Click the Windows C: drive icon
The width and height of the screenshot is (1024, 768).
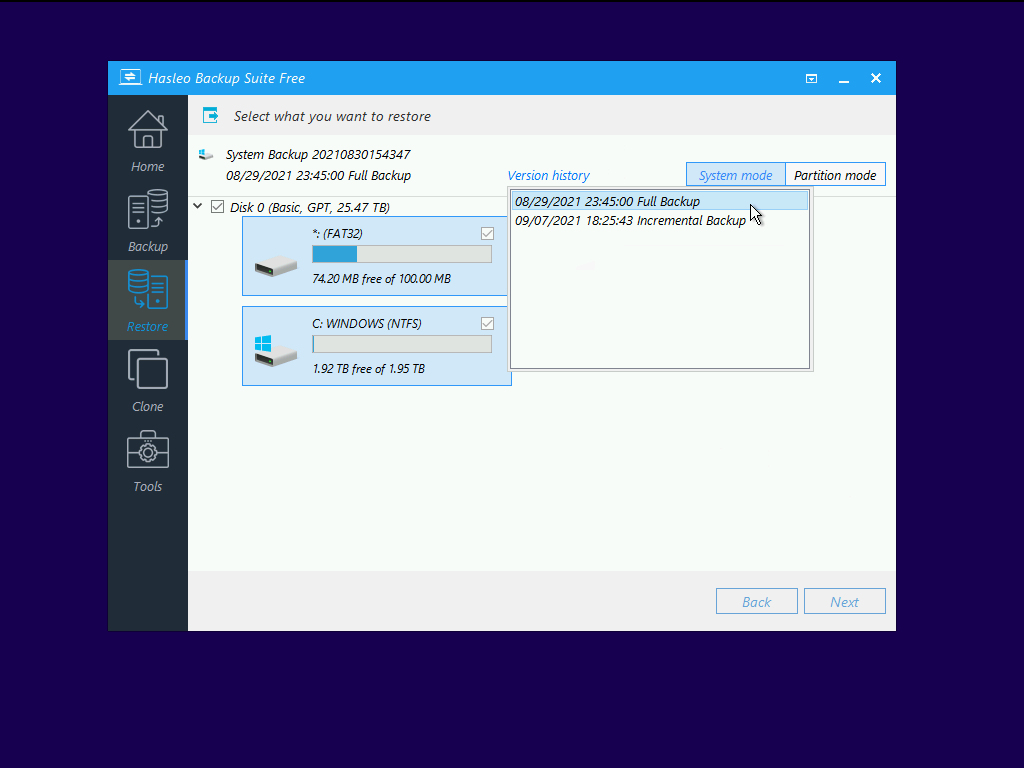tap(275, 350)
